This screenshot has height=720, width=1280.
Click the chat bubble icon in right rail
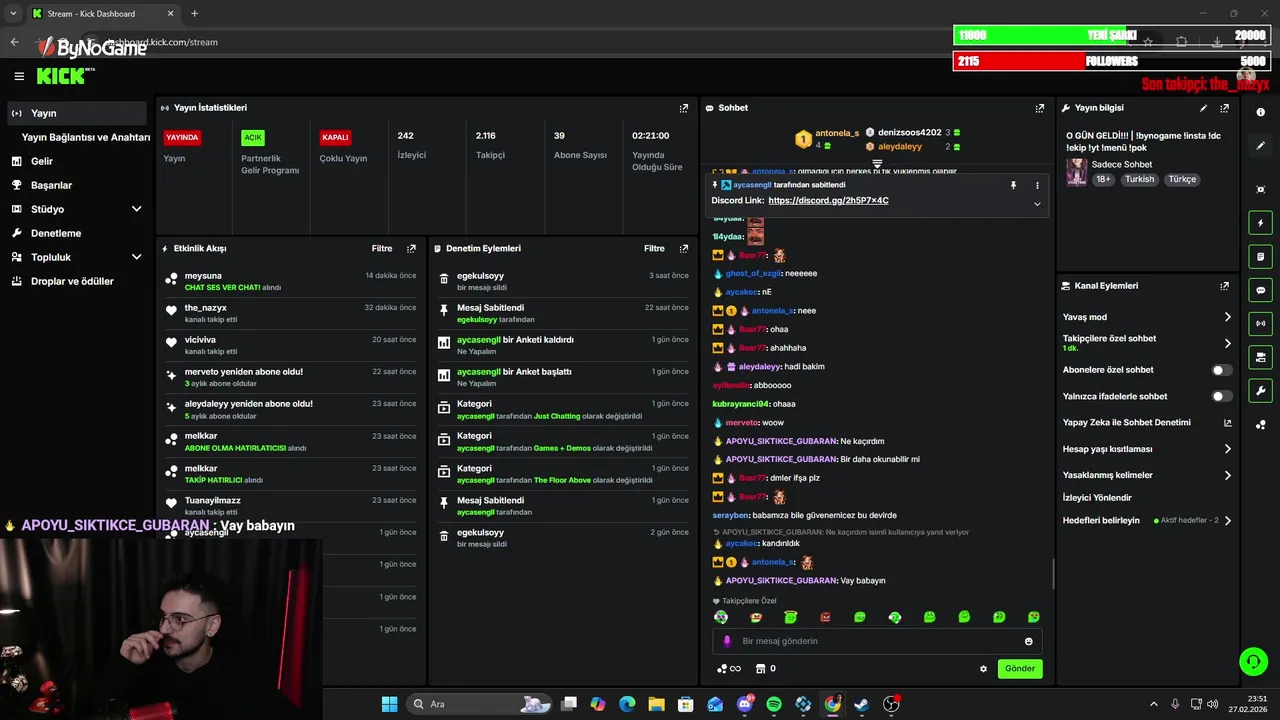pyautogui.click(x=1261, y=290)
